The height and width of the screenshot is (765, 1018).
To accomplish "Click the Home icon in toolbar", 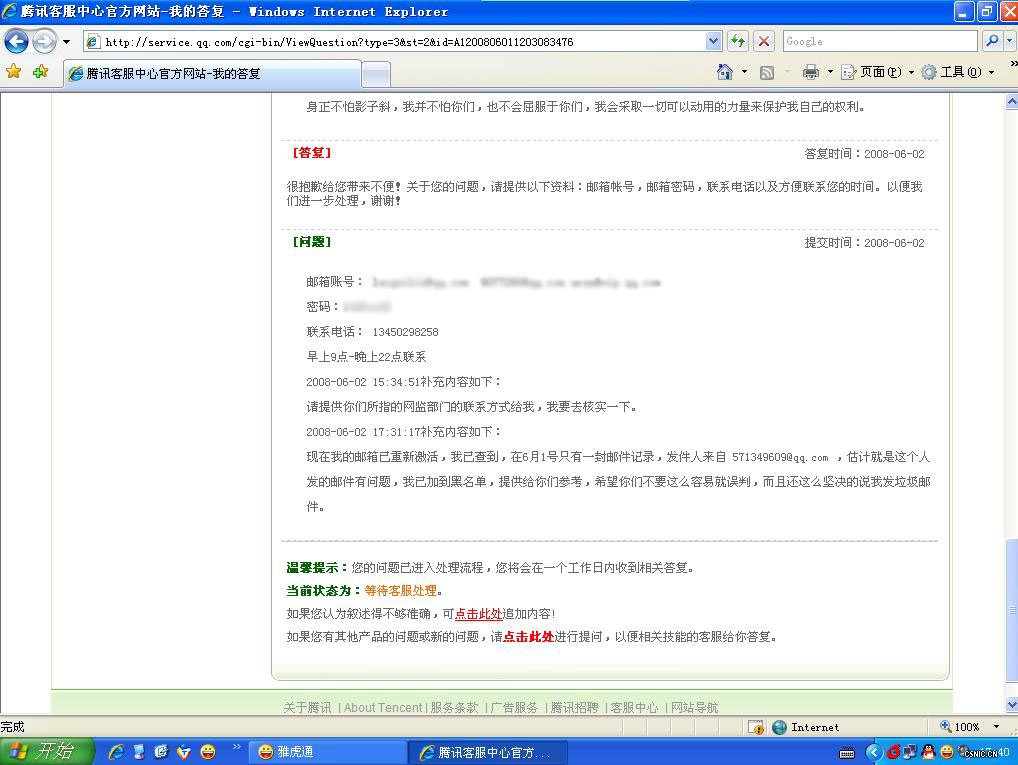I will (x=725, y=72).
